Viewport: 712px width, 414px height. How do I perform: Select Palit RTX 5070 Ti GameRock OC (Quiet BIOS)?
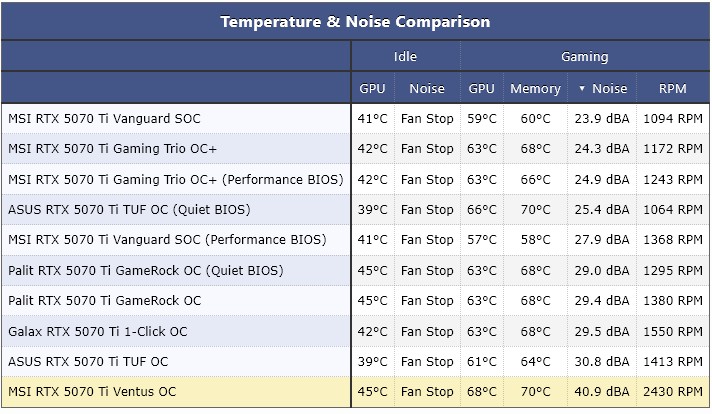click(x=145, y=270)
